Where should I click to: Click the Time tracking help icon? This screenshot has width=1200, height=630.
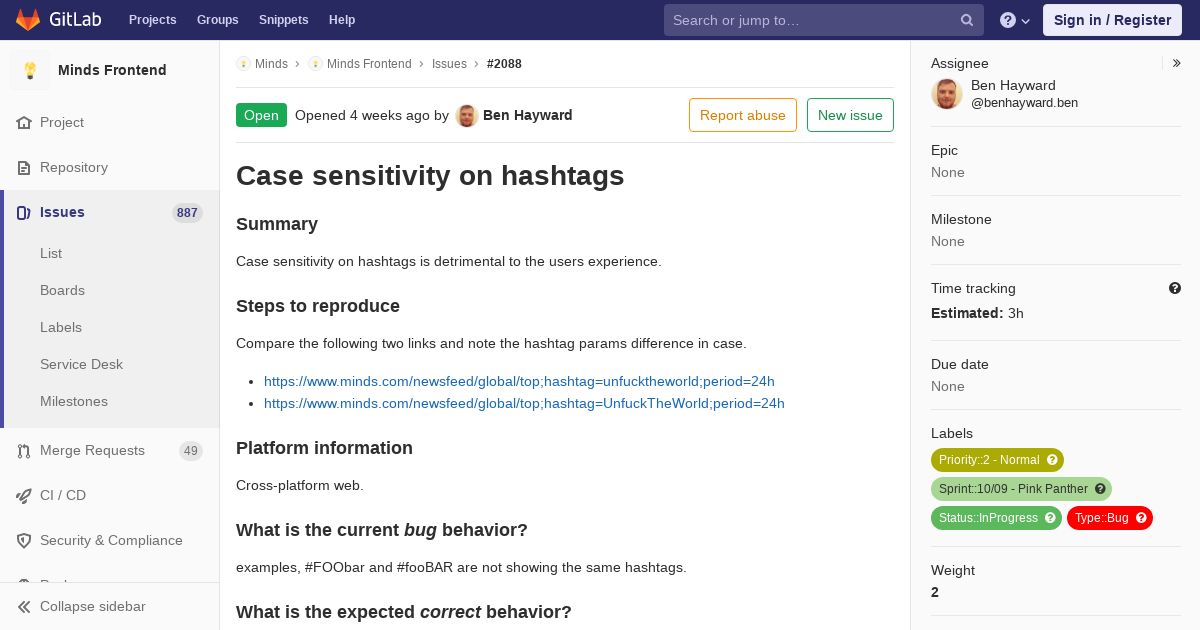[x=1175, y=288]
